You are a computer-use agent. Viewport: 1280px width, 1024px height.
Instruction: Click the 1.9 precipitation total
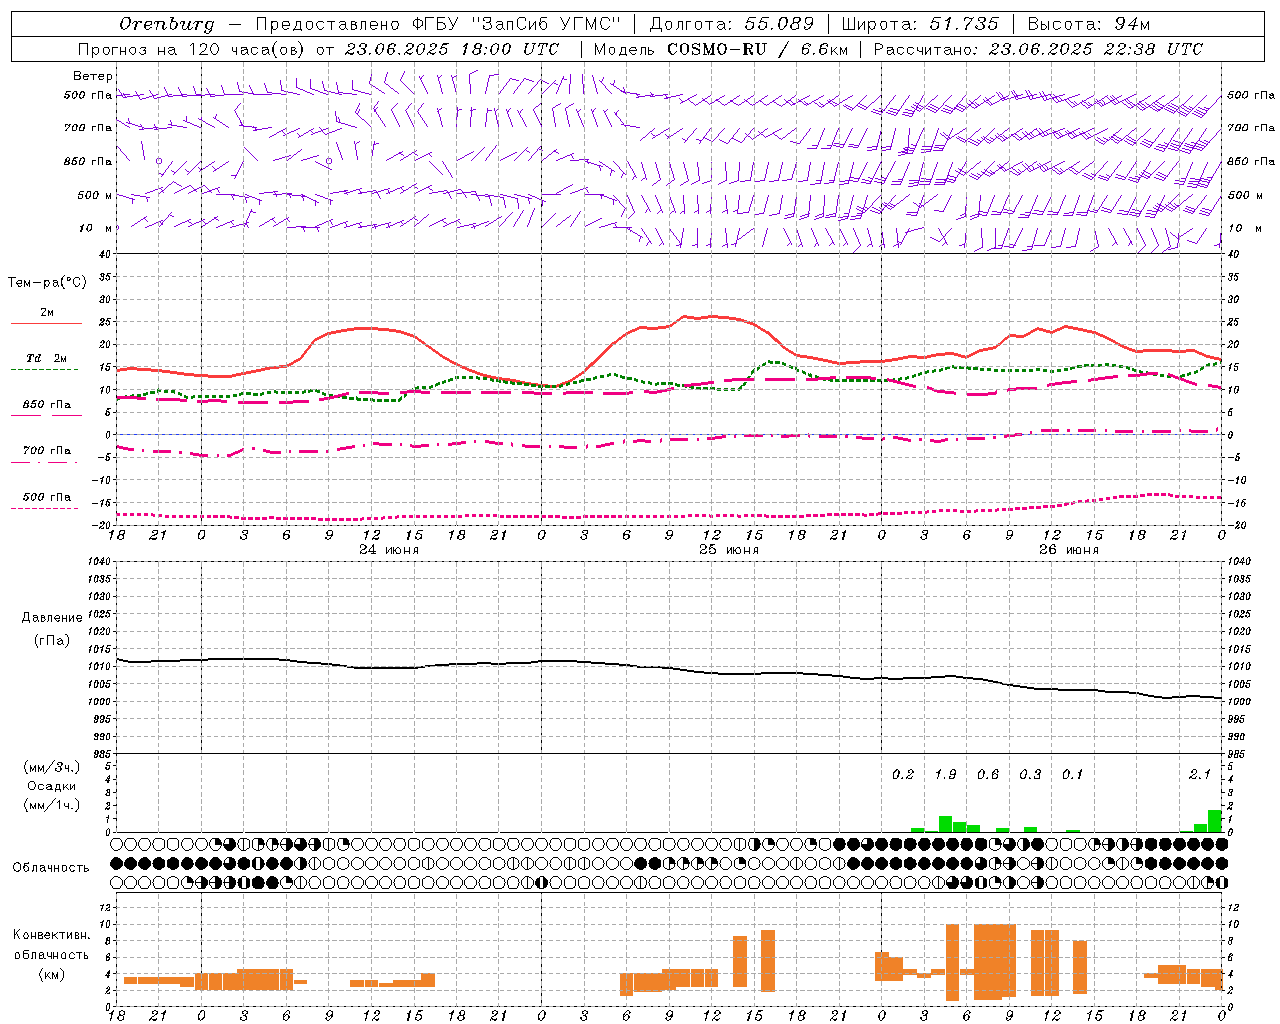[945, 774]
